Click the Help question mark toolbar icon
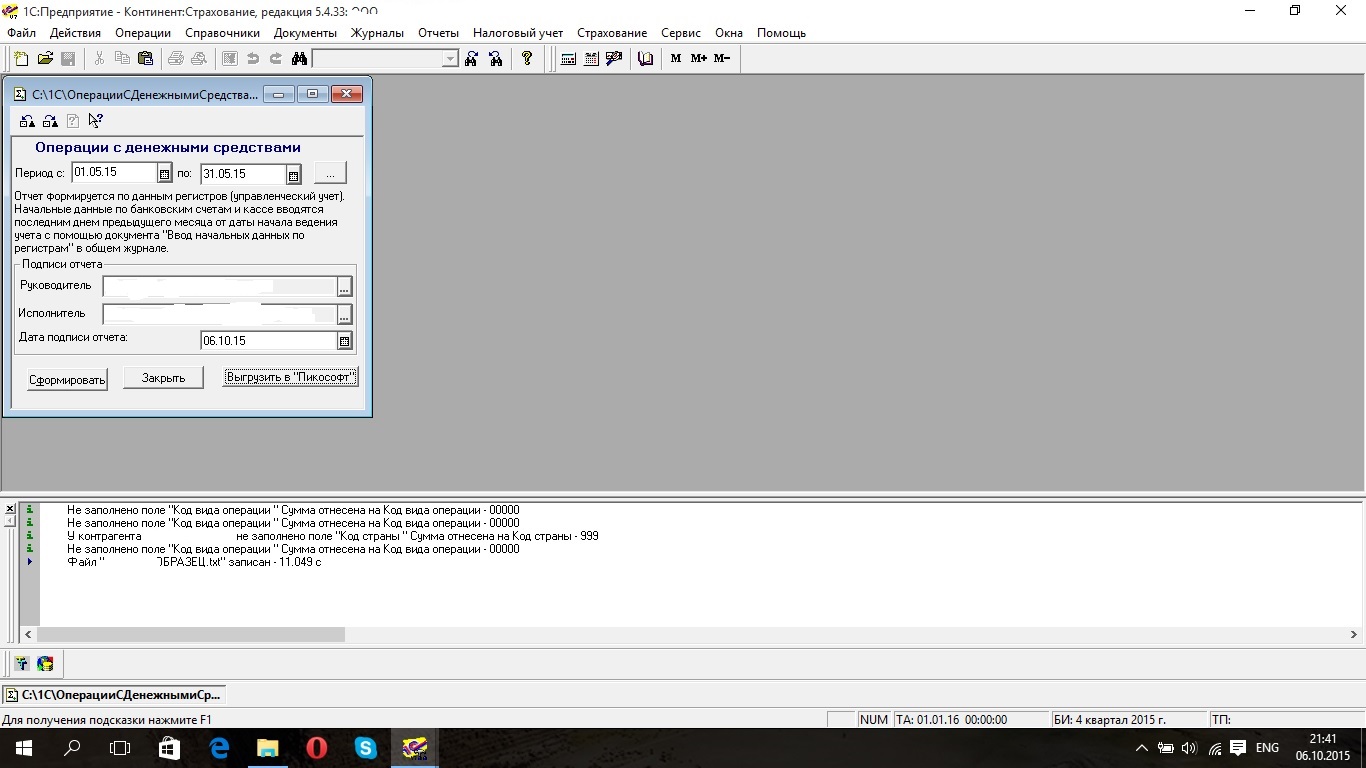The height and width of the screenshot is (768, 1366). coord(527,59)
